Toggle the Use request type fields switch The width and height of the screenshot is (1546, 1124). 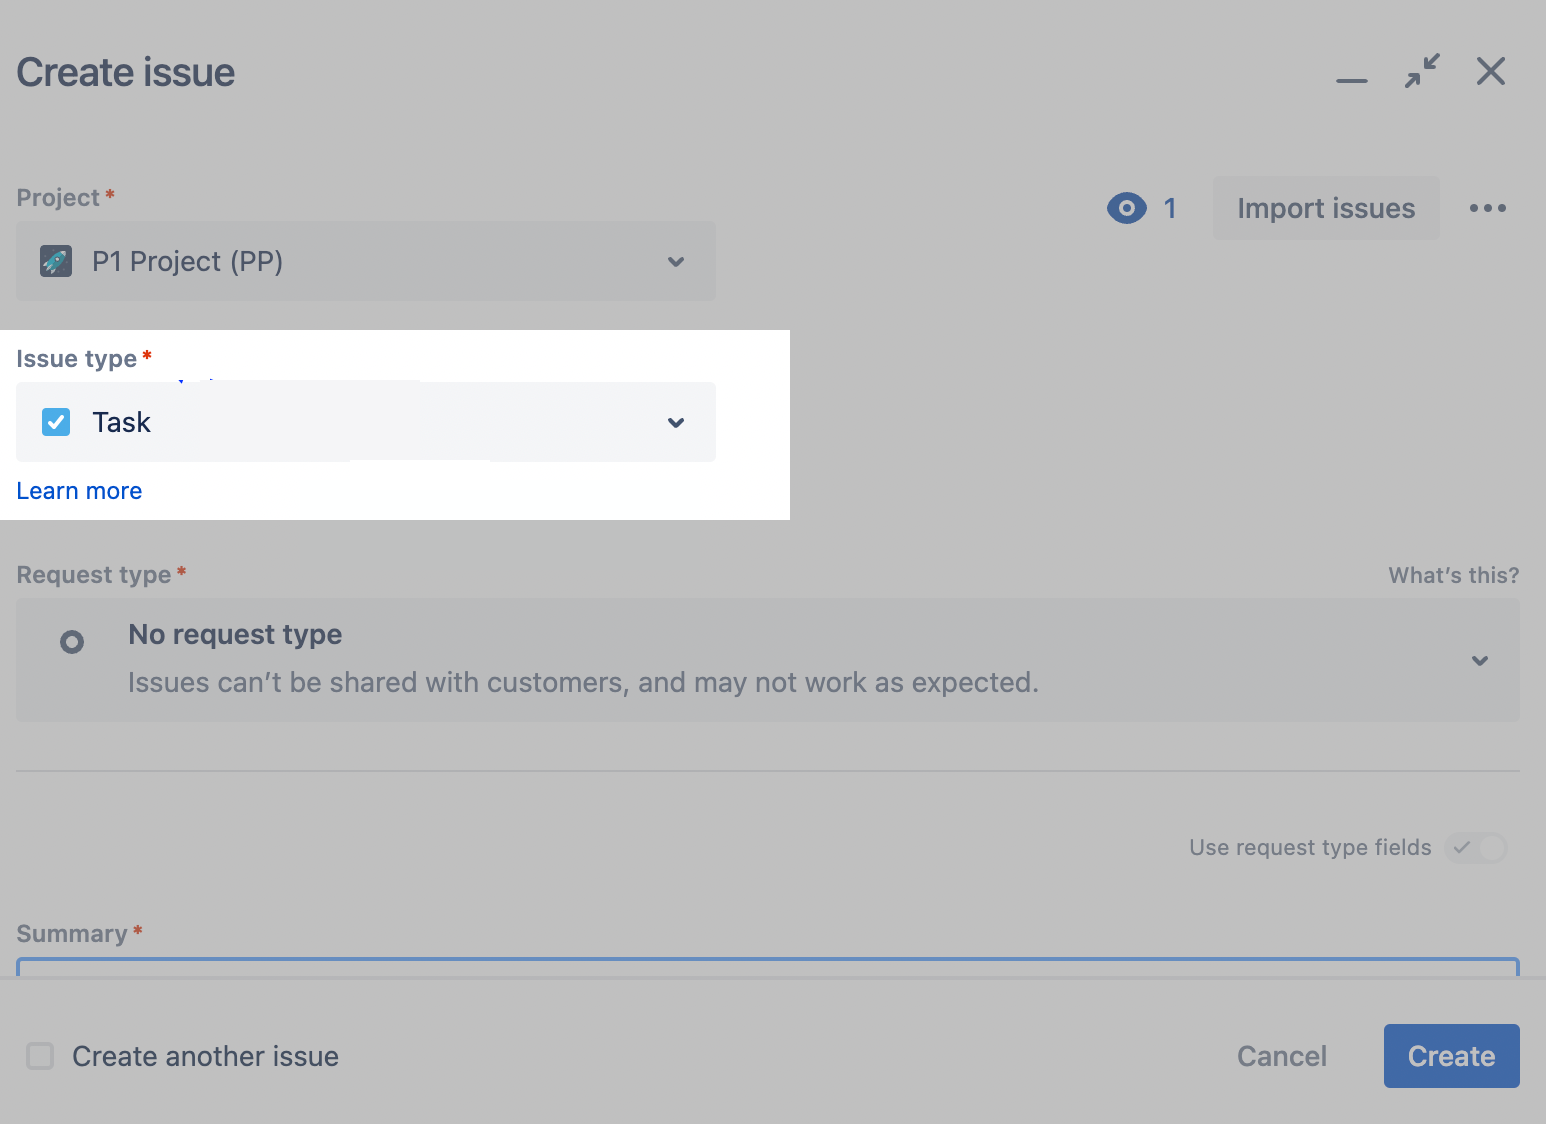pos(1475,848)
